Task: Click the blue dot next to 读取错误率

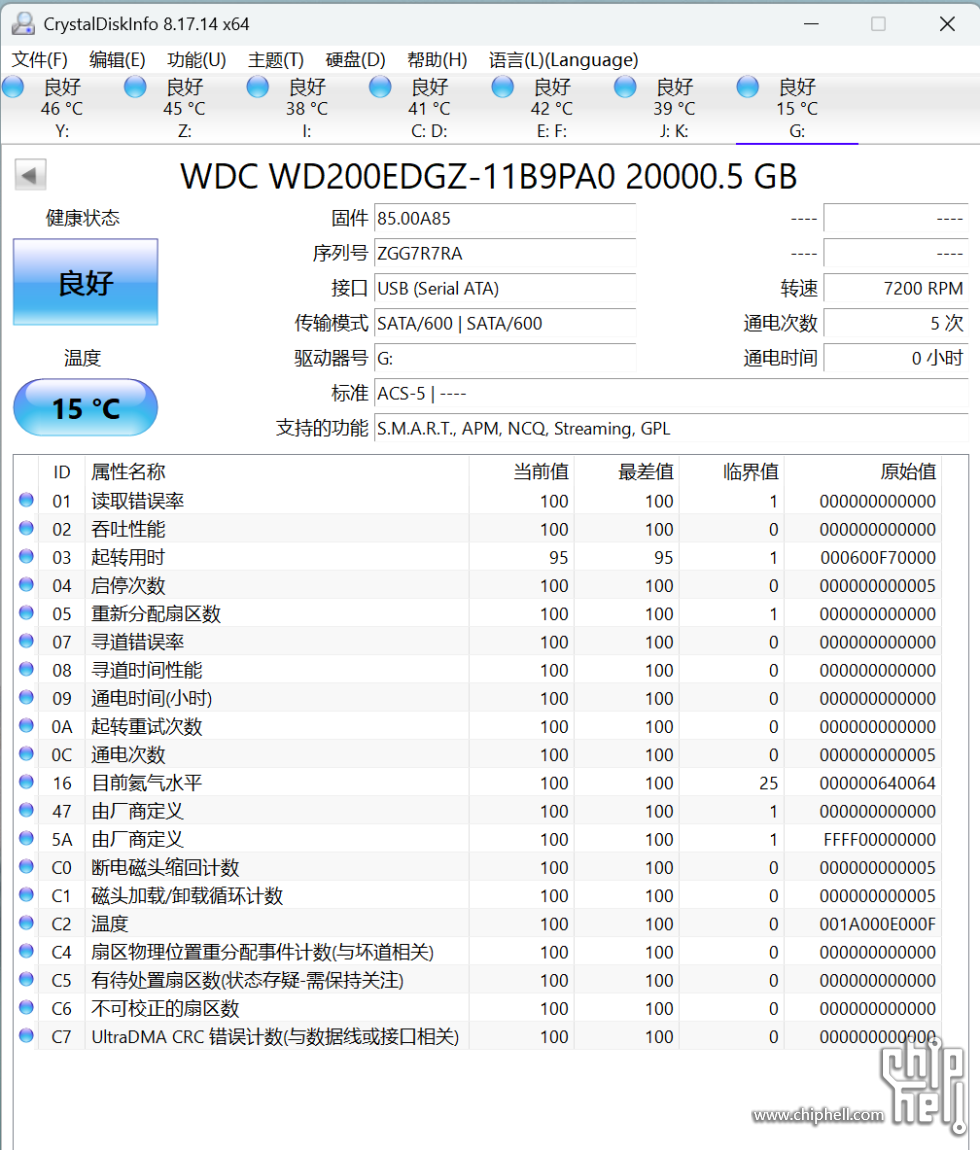Action: pyautogui.click(x=25, y=501)
